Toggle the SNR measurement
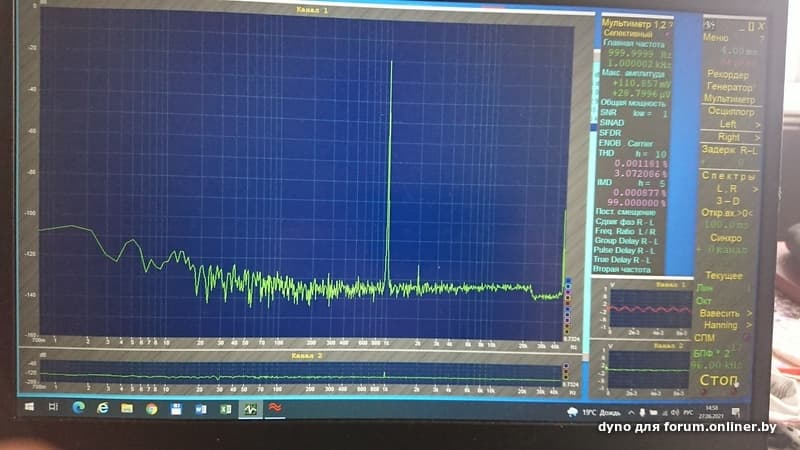 click(x=608, y=113)
